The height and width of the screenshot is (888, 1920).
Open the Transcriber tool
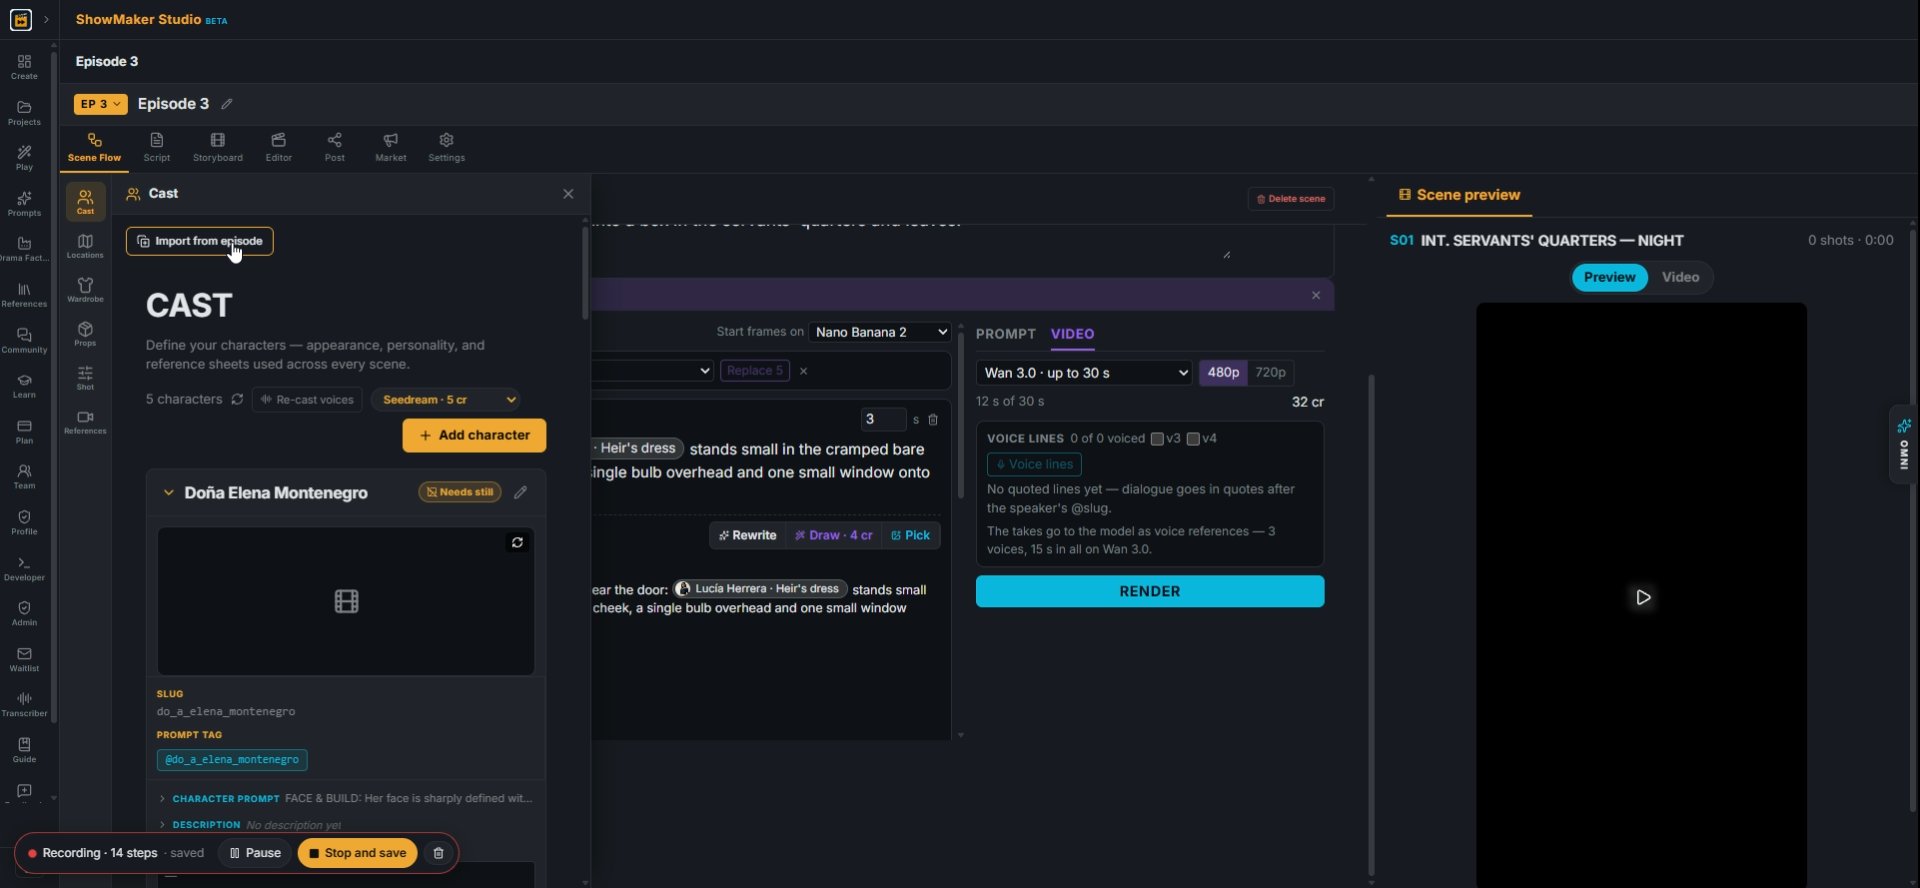coord(24,705)
